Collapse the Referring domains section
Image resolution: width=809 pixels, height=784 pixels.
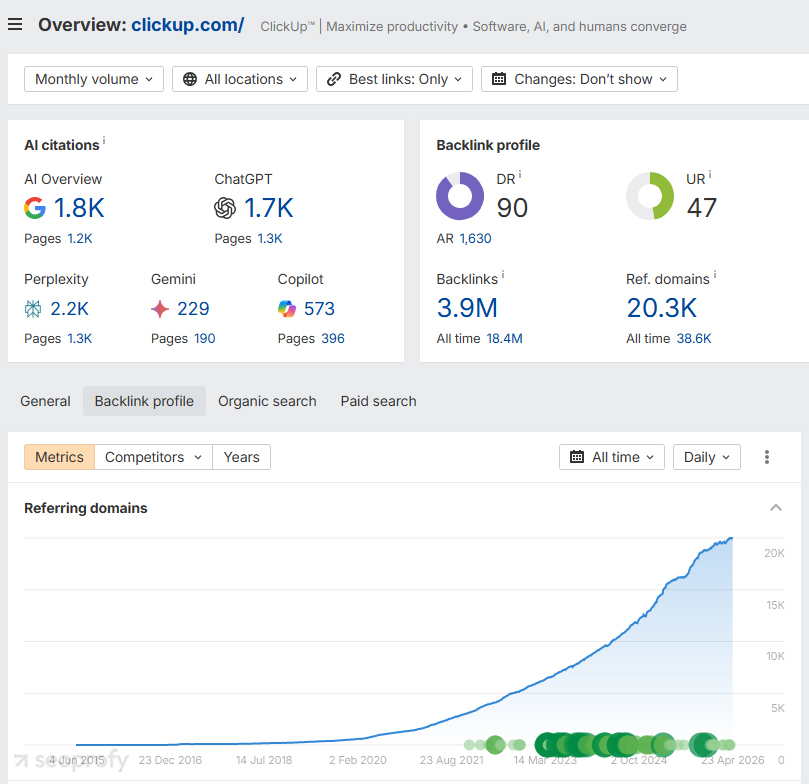pyautogui.click(x=775, y=508)
